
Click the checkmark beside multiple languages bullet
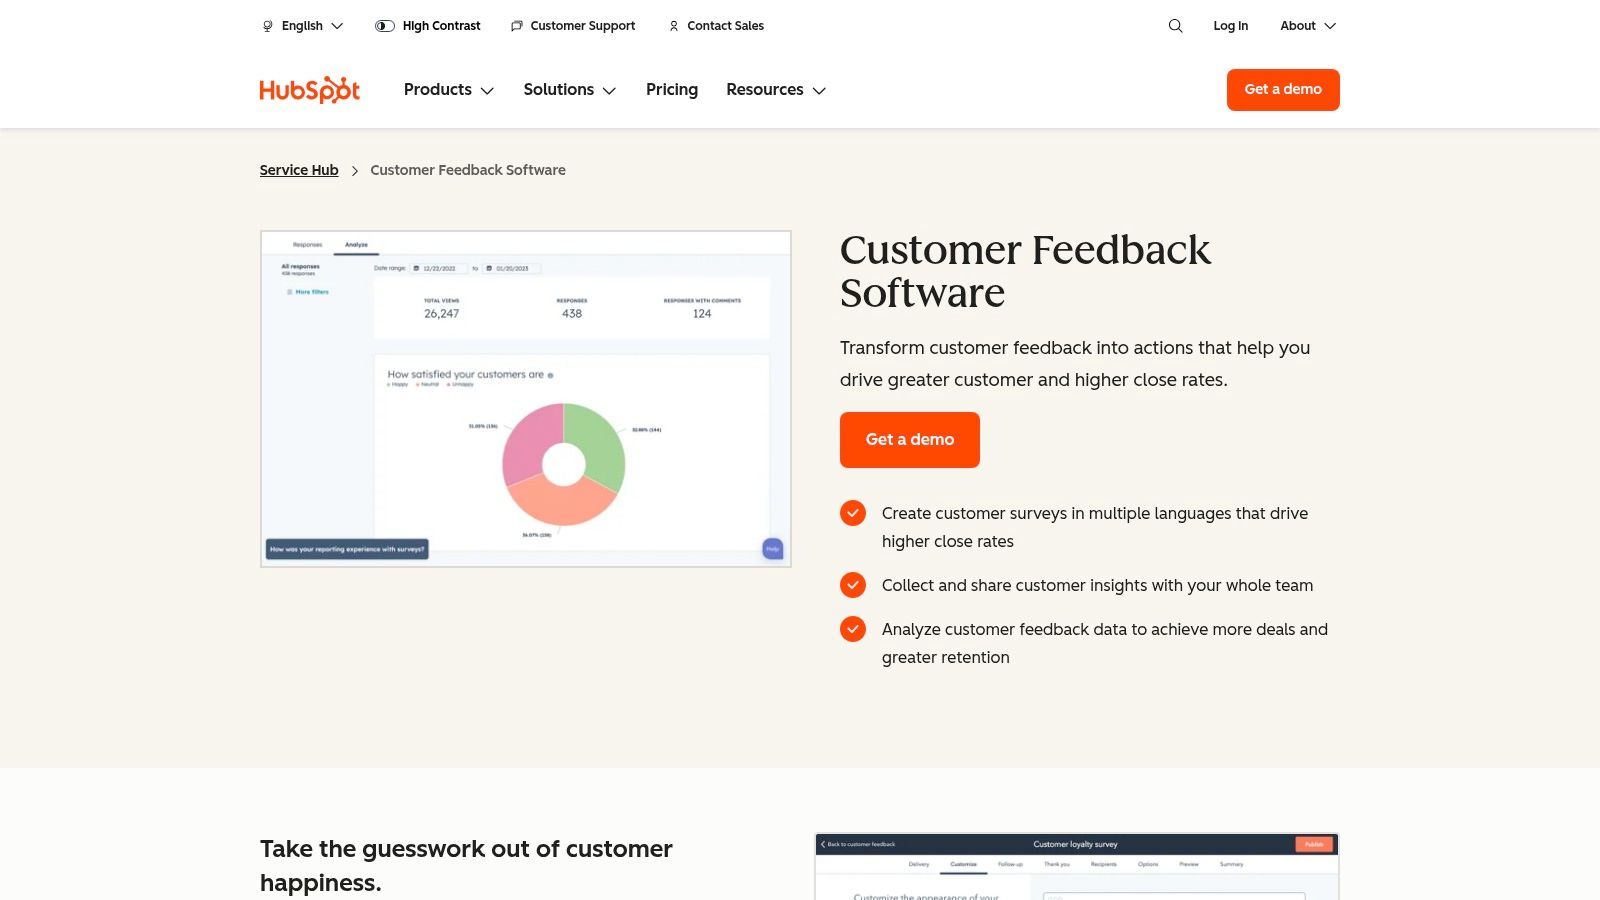coord(852,513)
